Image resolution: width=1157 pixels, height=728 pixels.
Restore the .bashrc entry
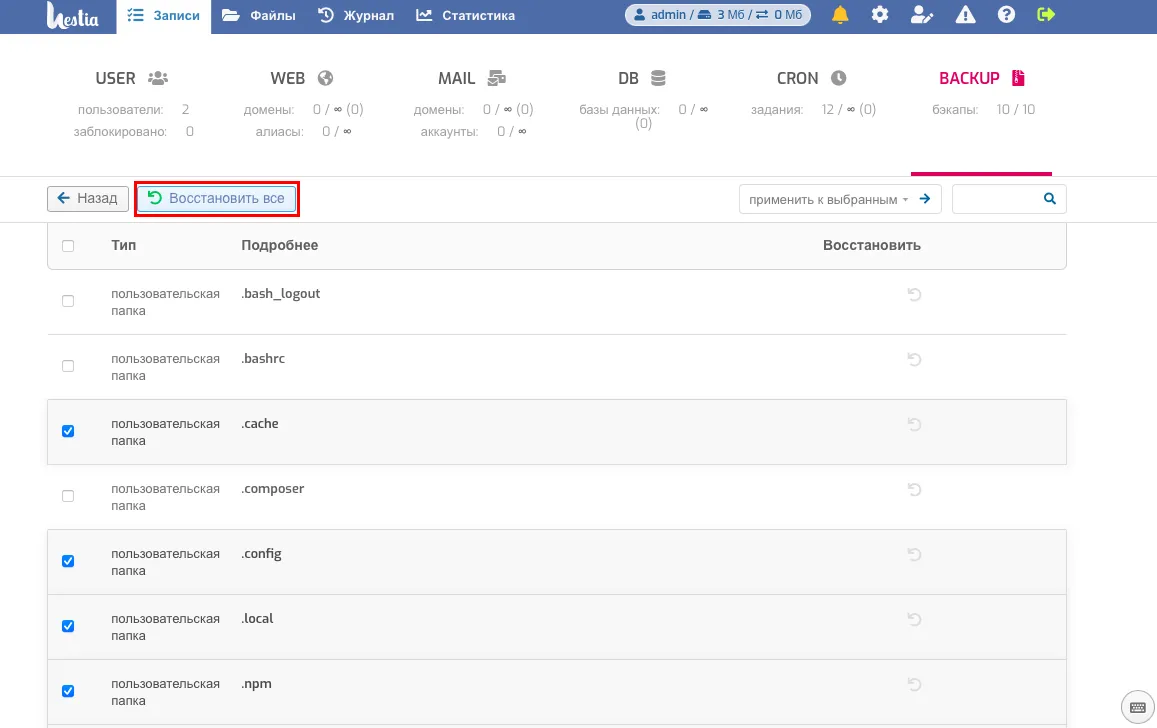coord(914,359)
